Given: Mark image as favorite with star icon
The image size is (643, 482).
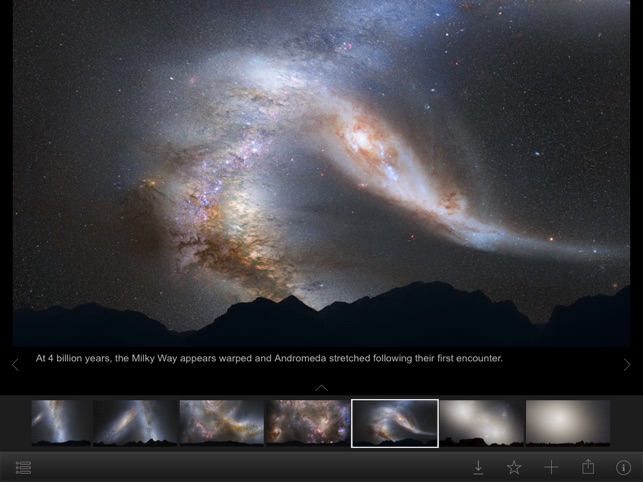Looking at the screenshot, I should (x=514, y=467).
